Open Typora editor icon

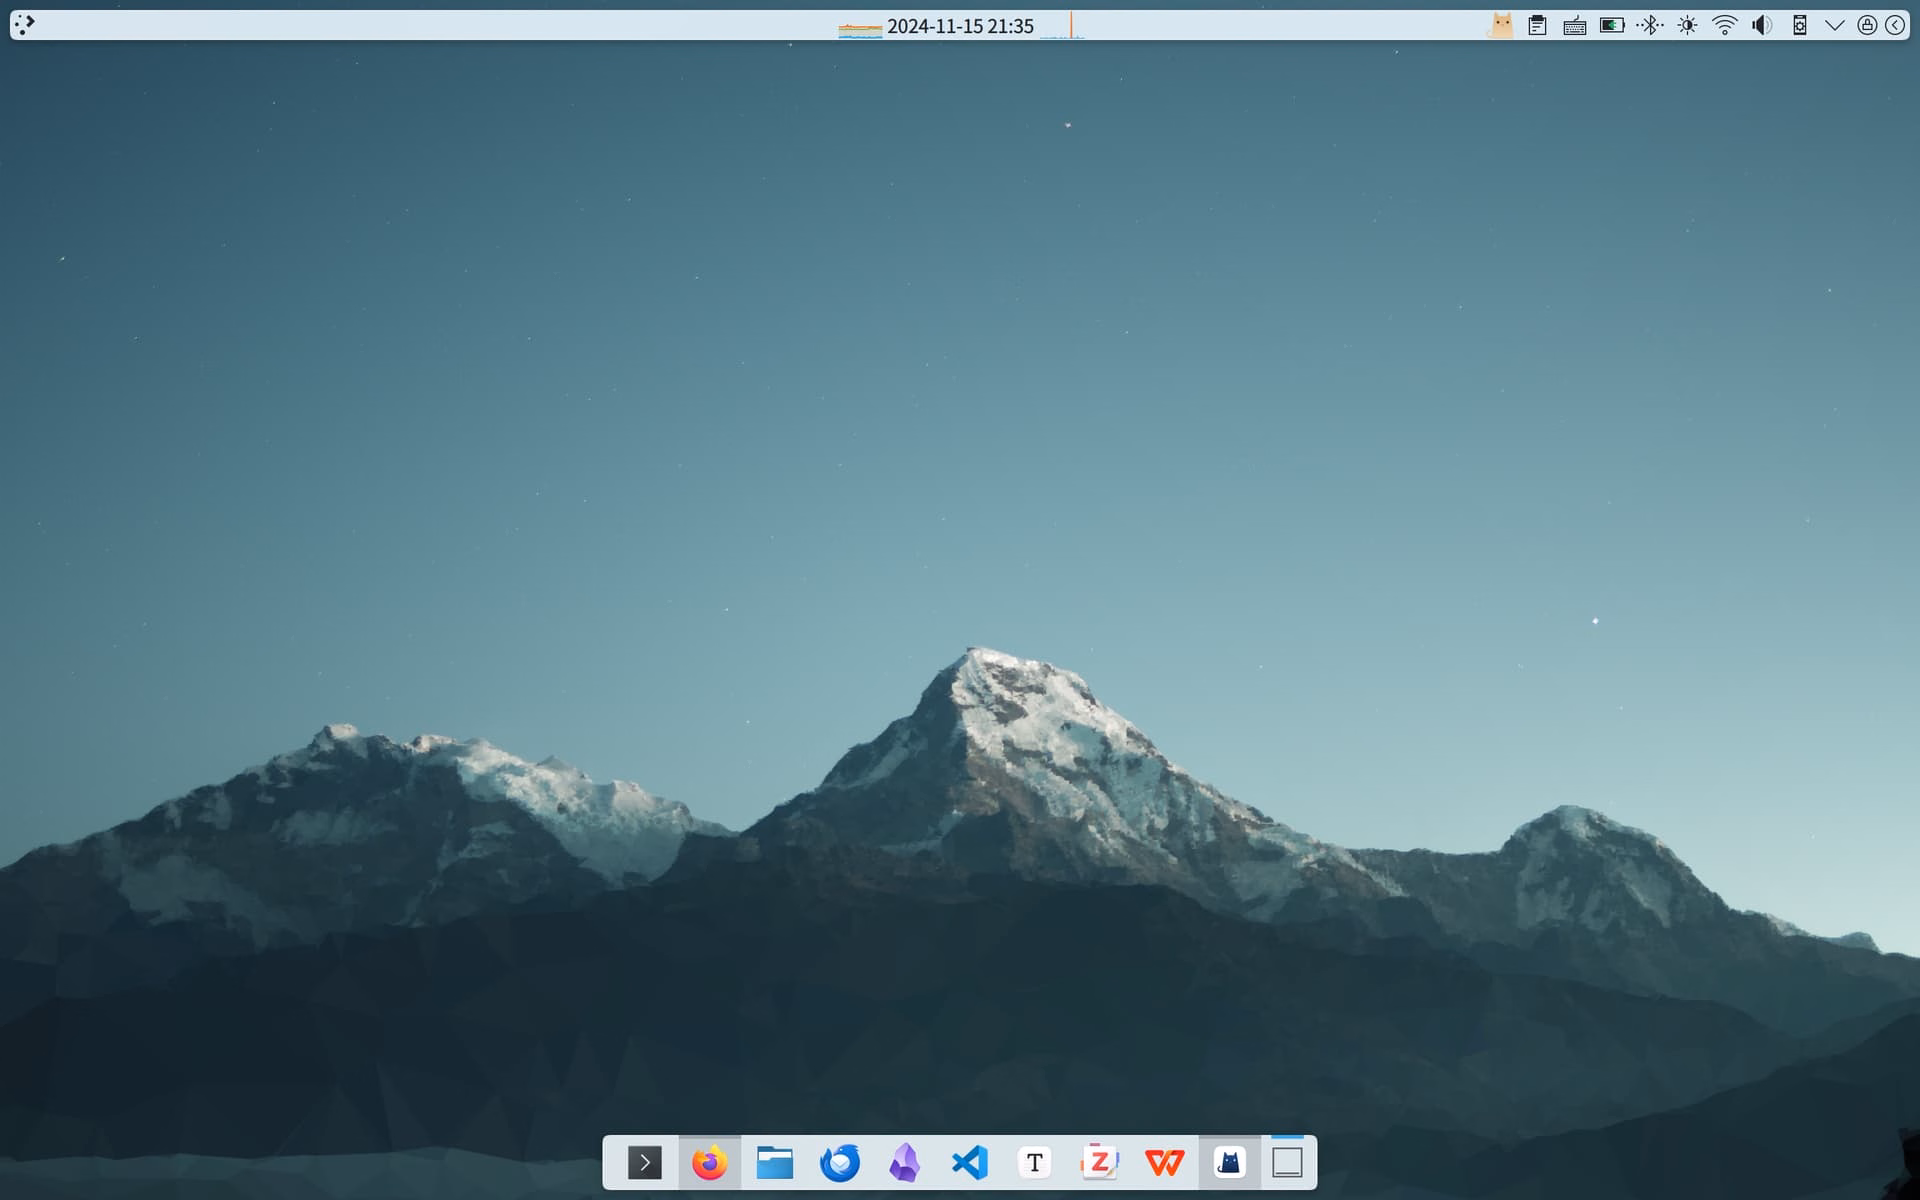(x=1035, y=1163)
